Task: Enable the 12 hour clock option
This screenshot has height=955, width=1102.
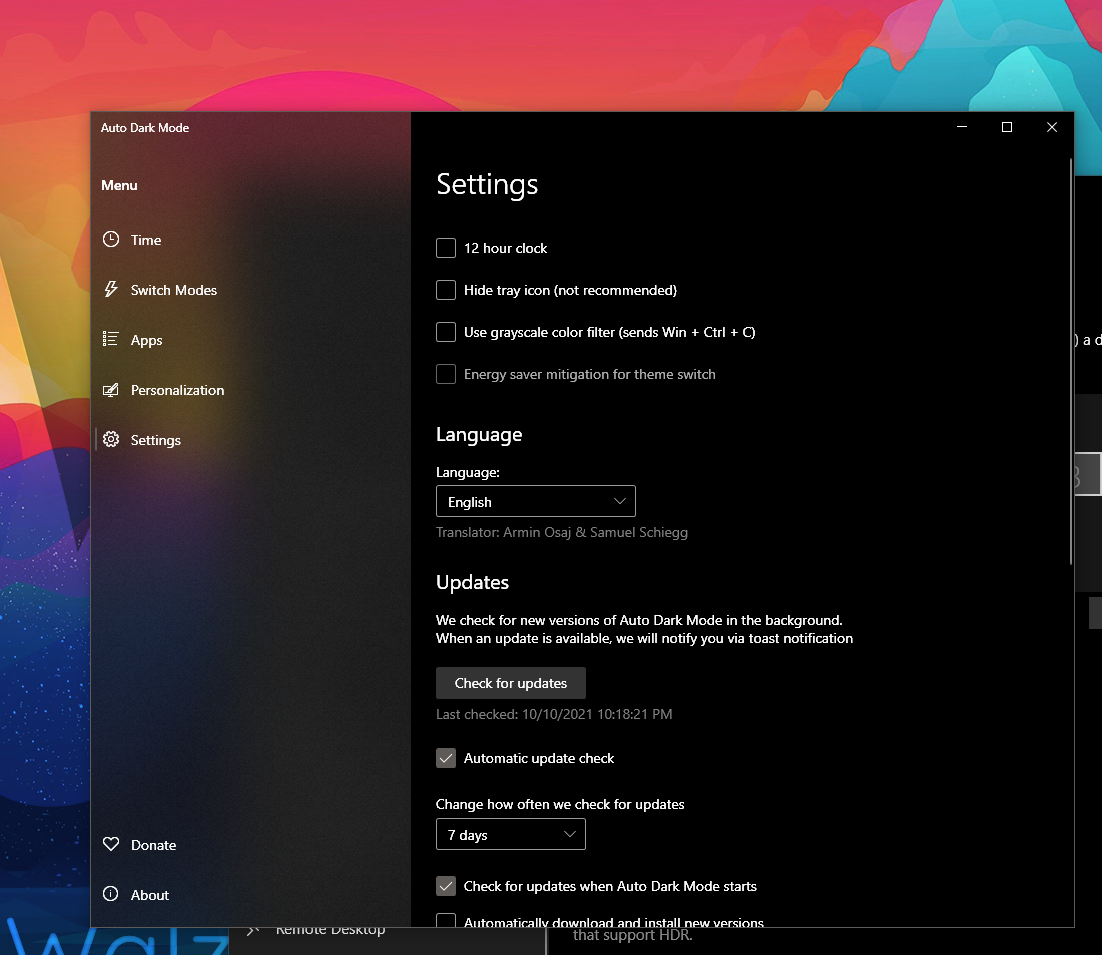Action: tap(445, 248)
